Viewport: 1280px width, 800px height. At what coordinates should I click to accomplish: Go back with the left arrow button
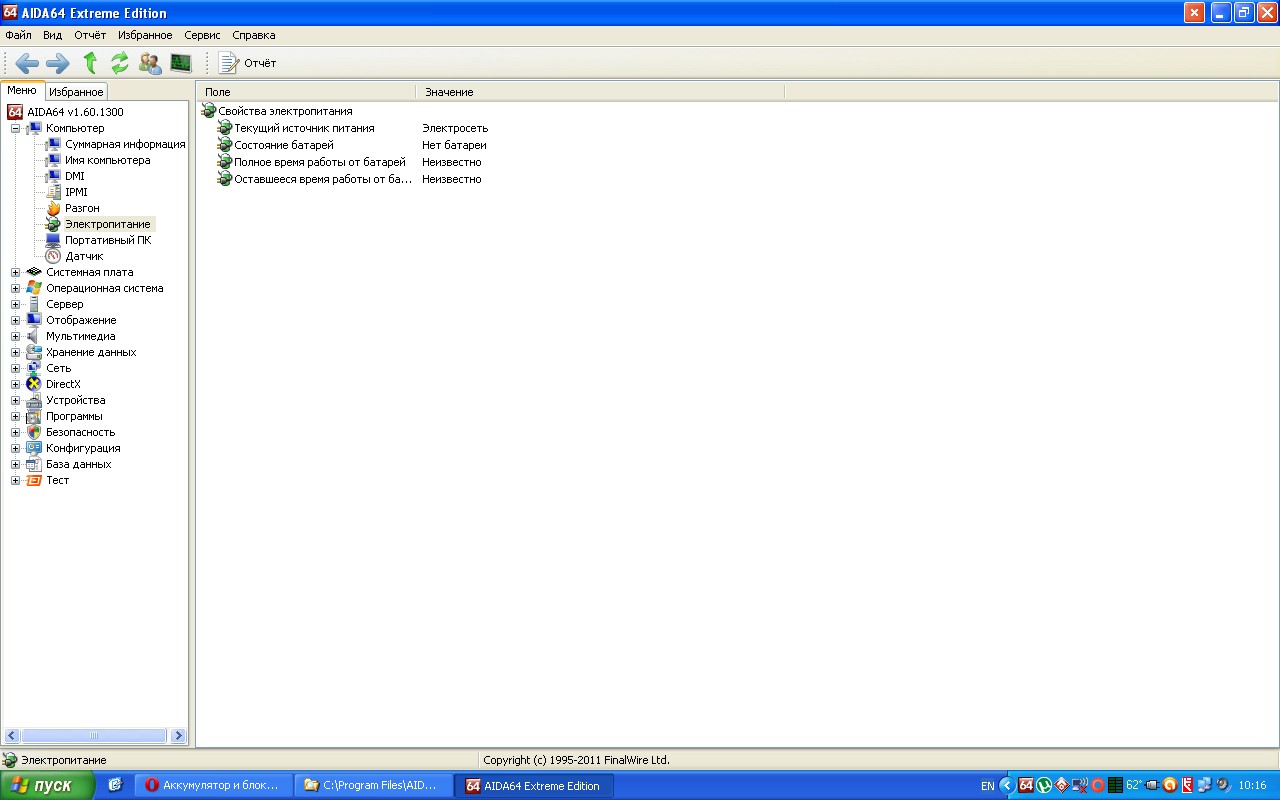point(27,63)
